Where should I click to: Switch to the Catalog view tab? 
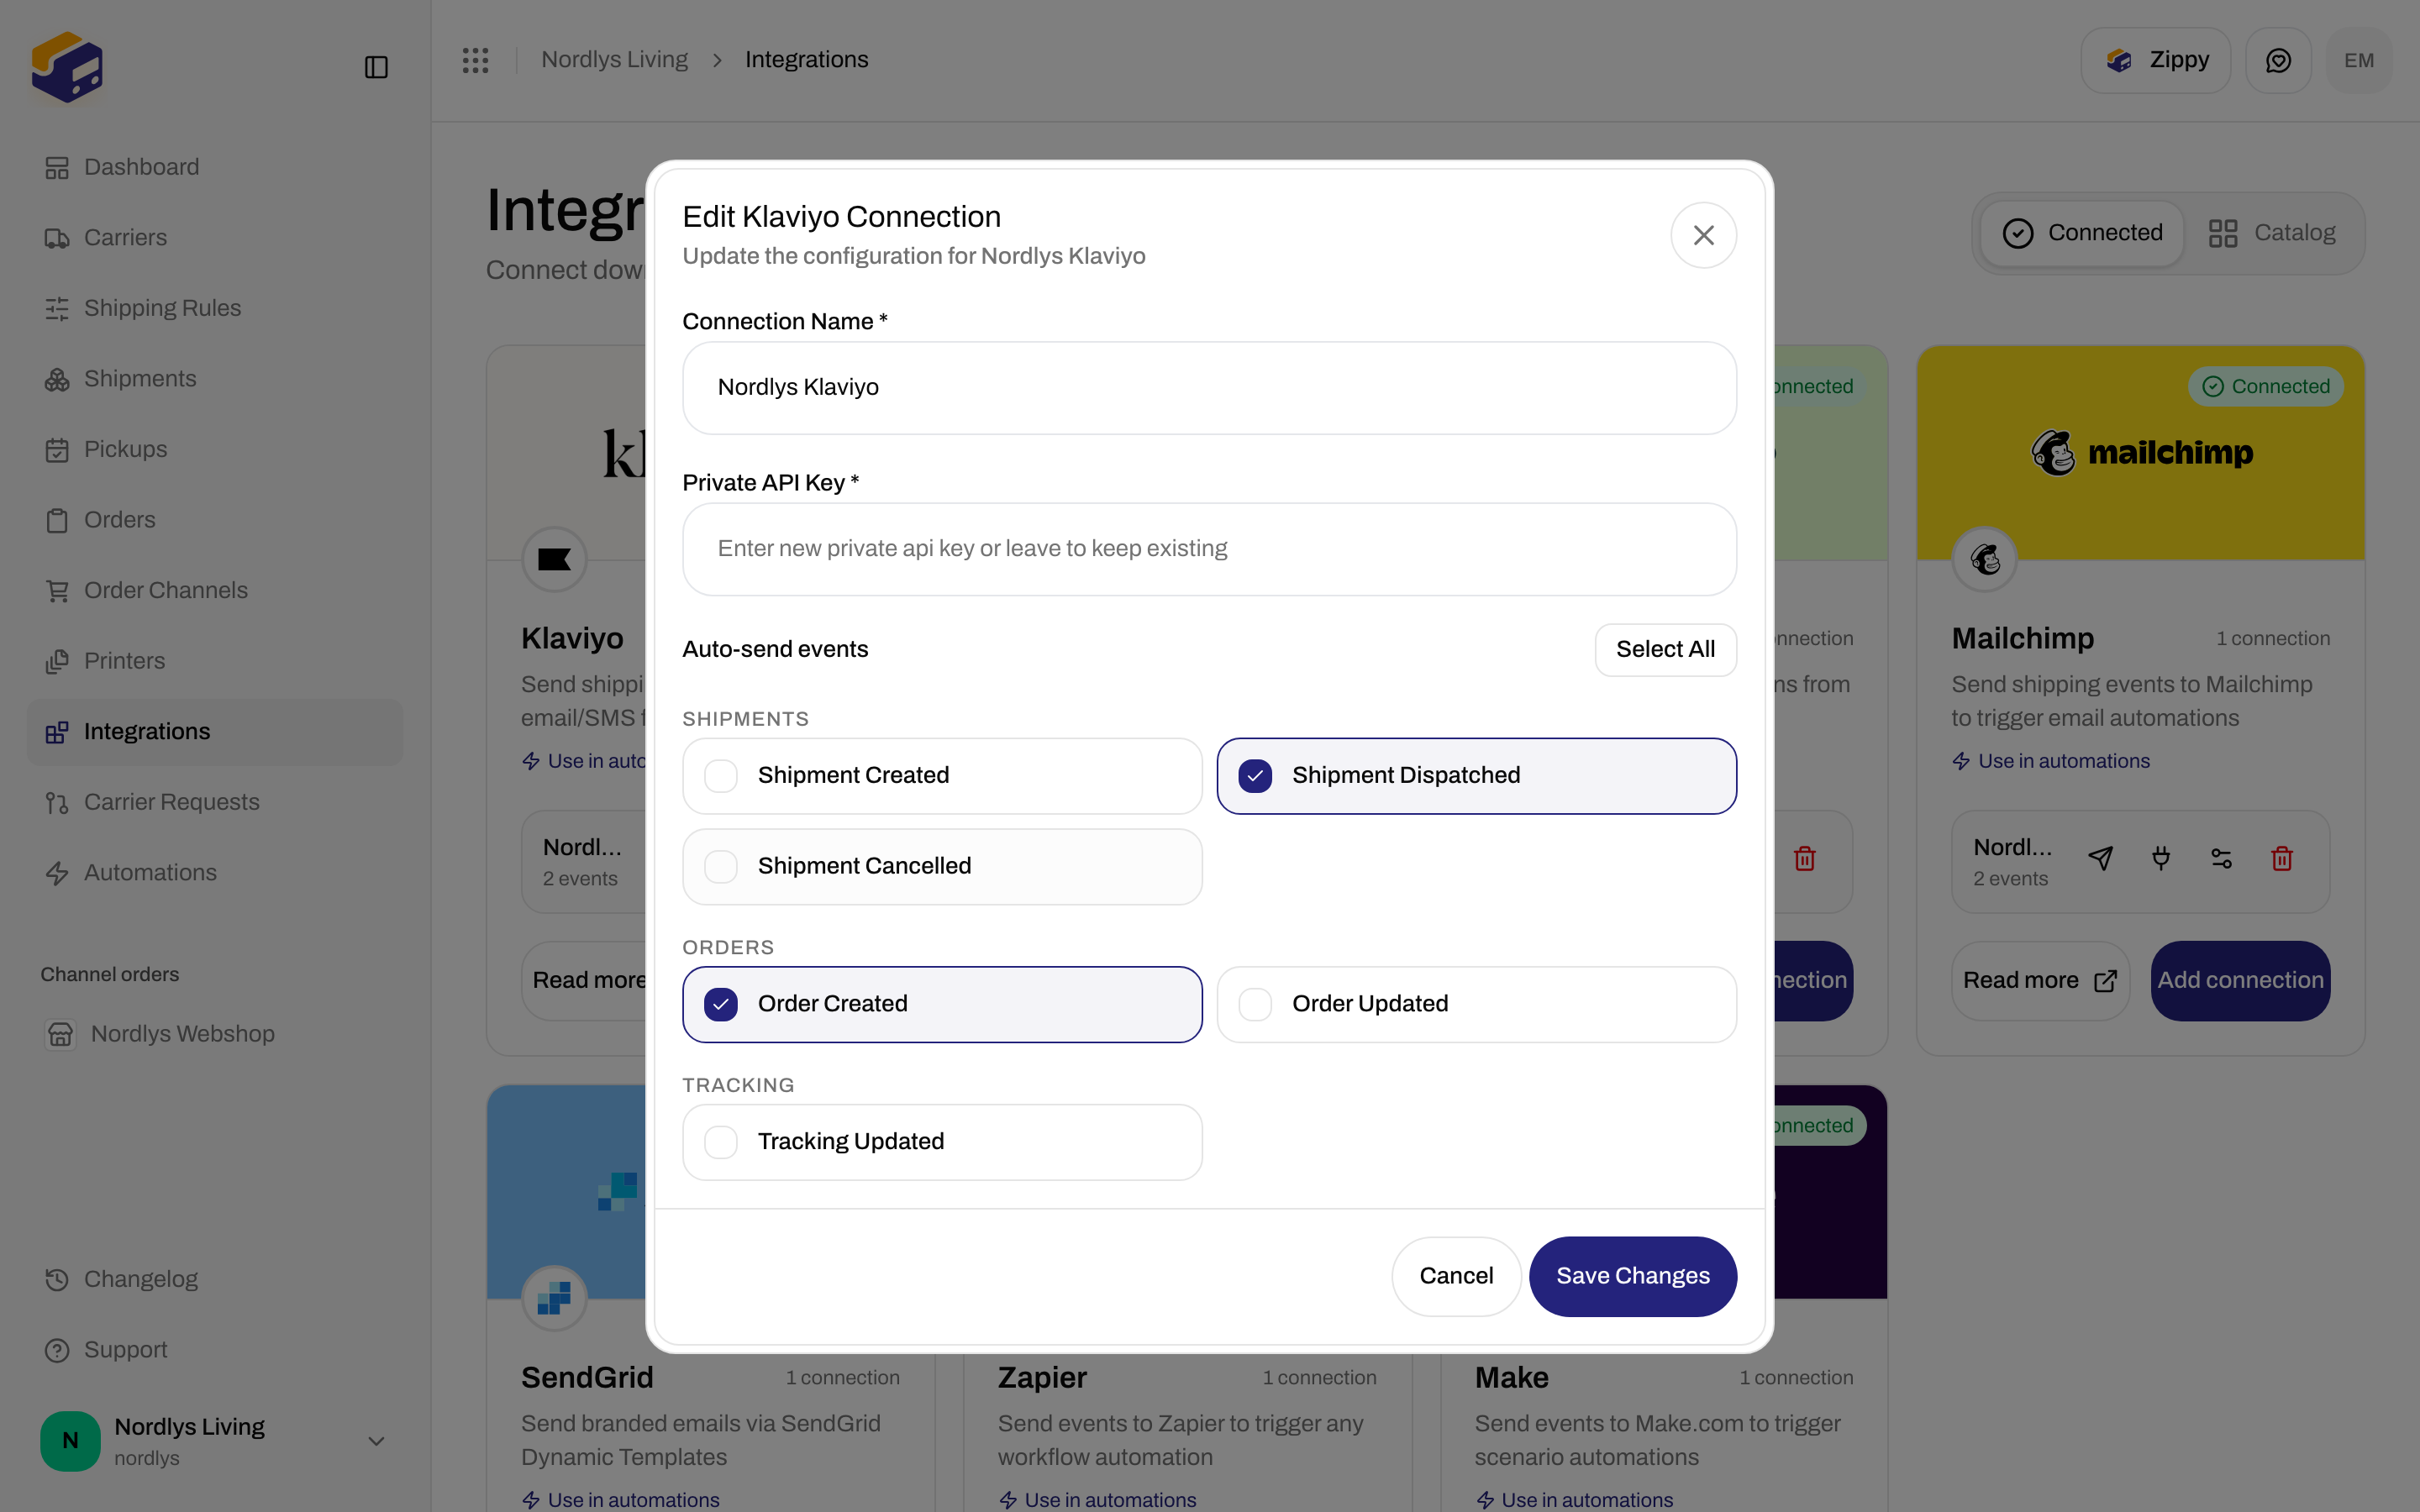[x=2272, y=233]
